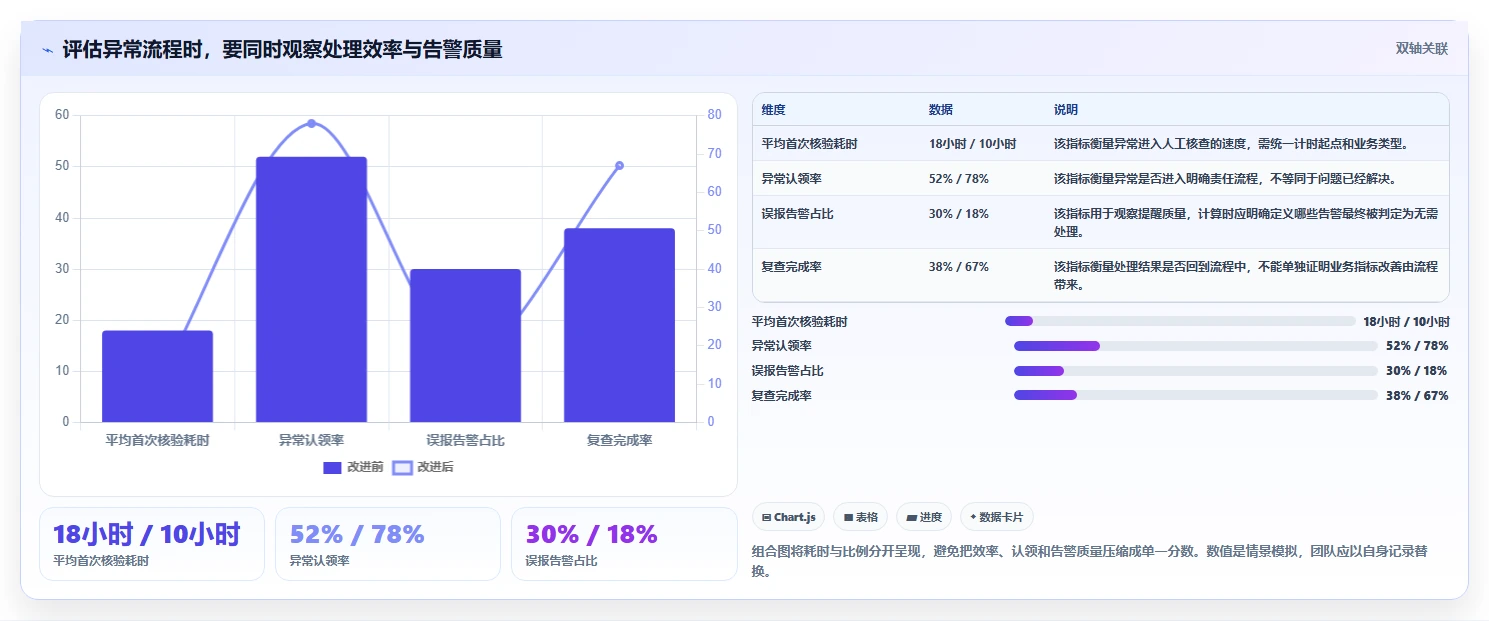Viewport: 1489px width, 621px height.
Task: Click the icon inside the Chart.js tag
Action: point(766,517)
